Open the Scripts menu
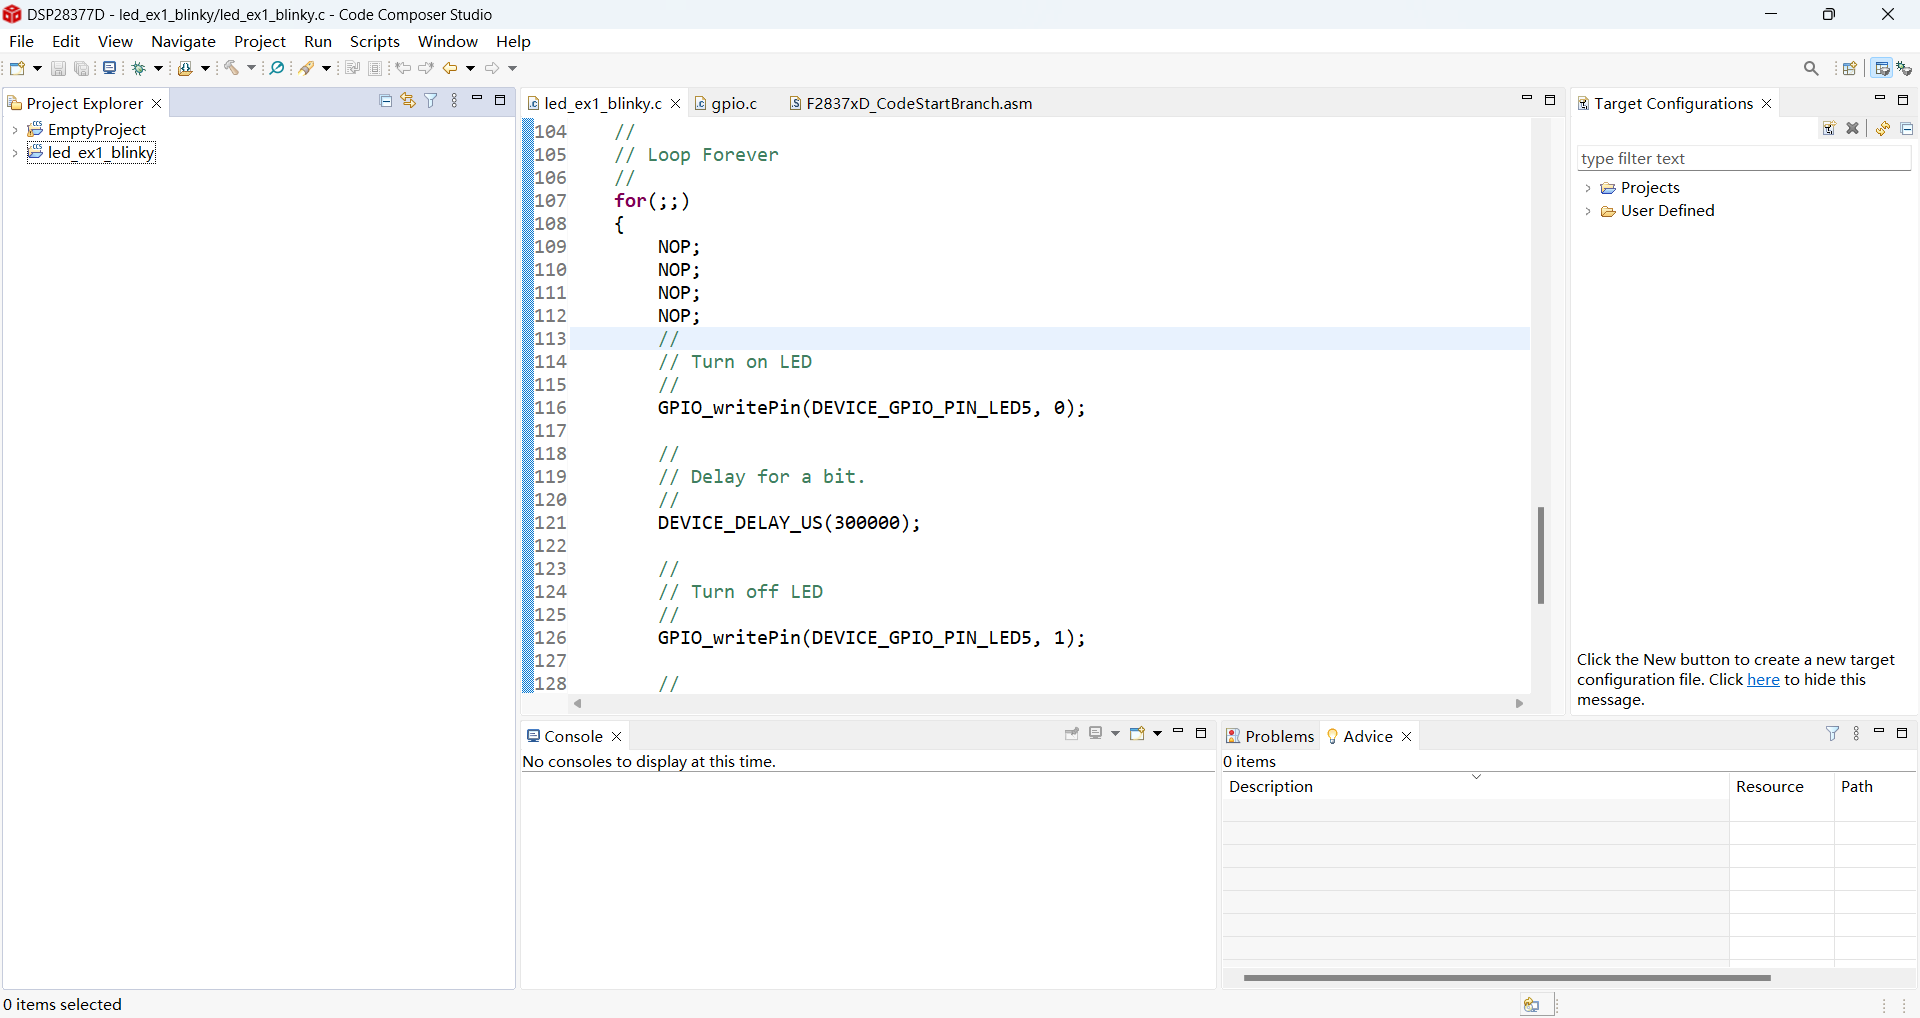This screenshot has height=1018, width=1920. pyautogui.click(x=374, y=41)
